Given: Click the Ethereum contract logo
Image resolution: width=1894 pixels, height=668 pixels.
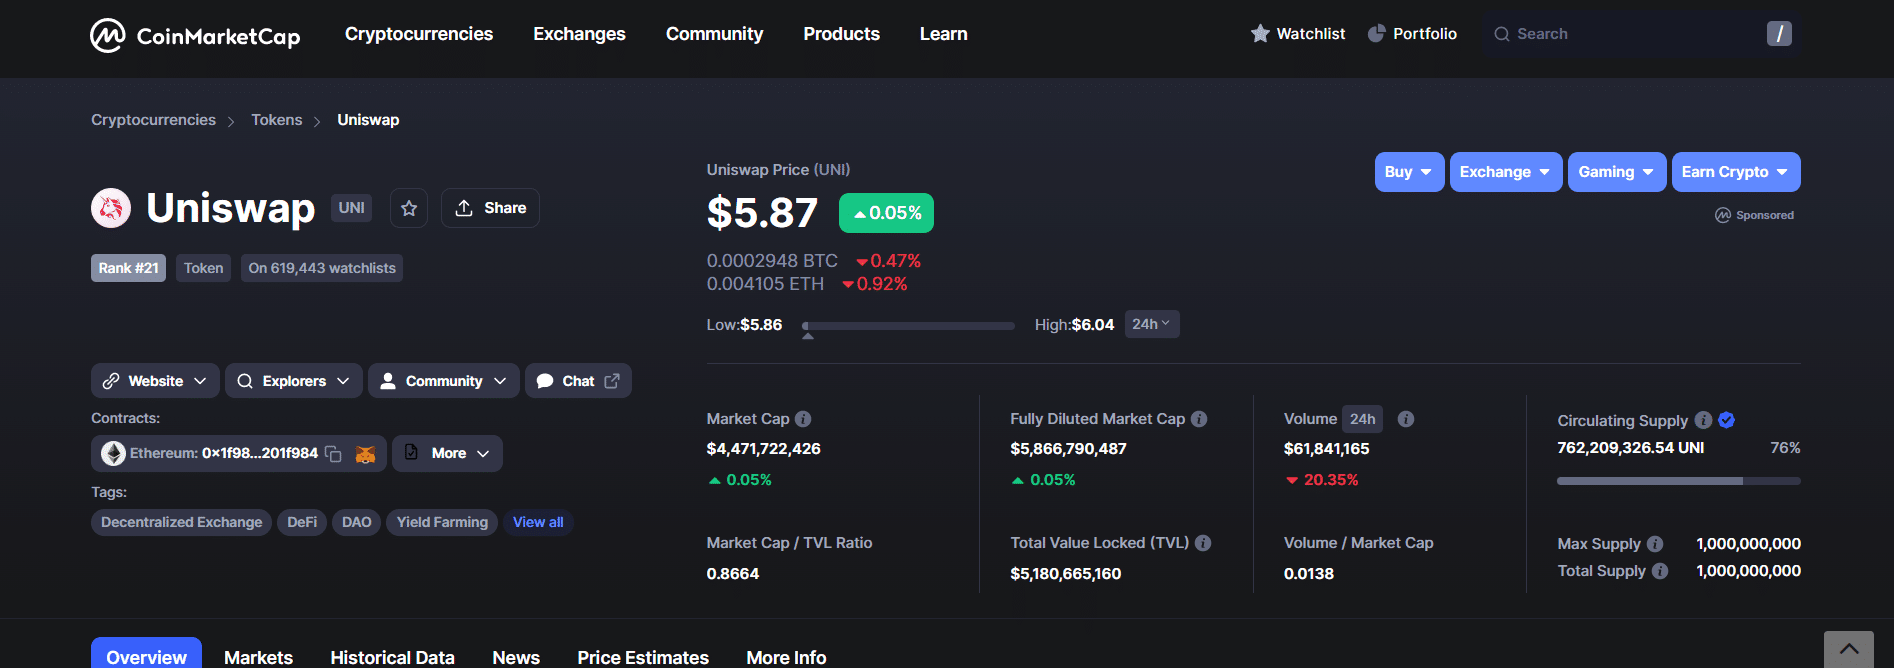Looking at the screenshot, I should (114, 454).
